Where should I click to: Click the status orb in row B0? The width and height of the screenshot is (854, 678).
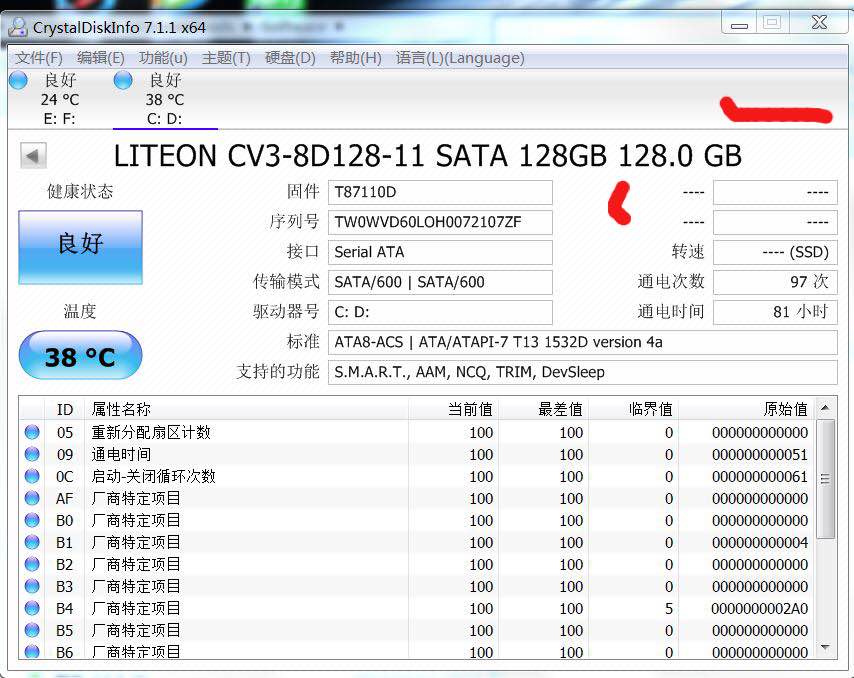click(x=32, y=520)
